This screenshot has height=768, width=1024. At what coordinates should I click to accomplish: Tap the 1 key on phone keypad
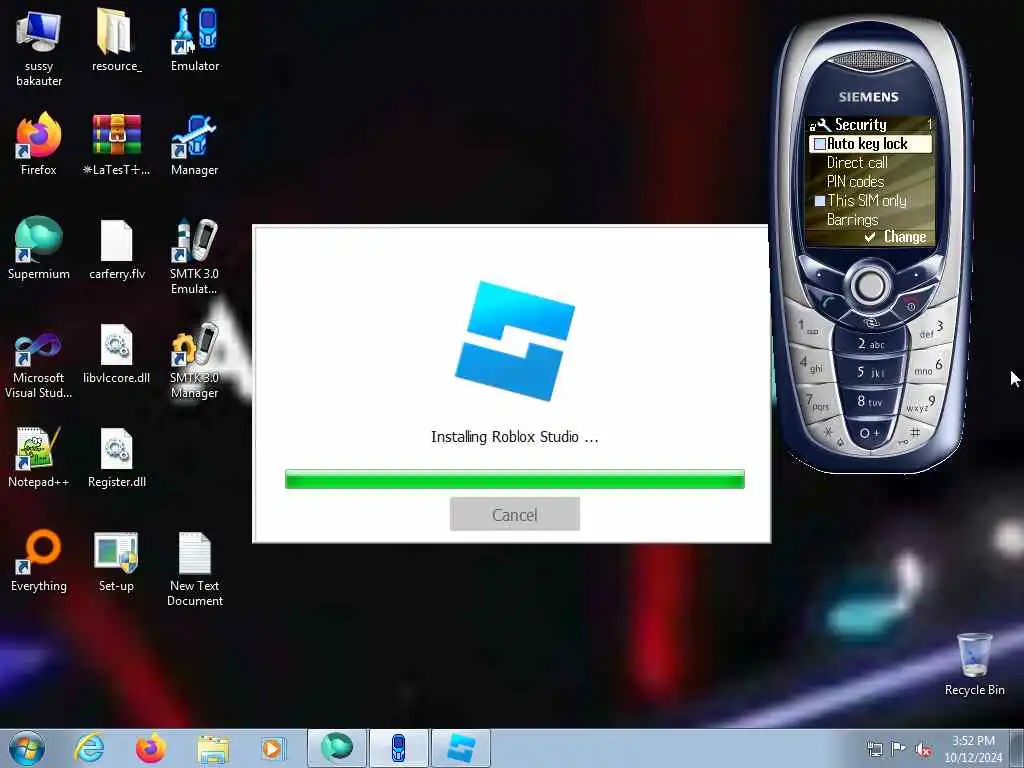point(806,327)
